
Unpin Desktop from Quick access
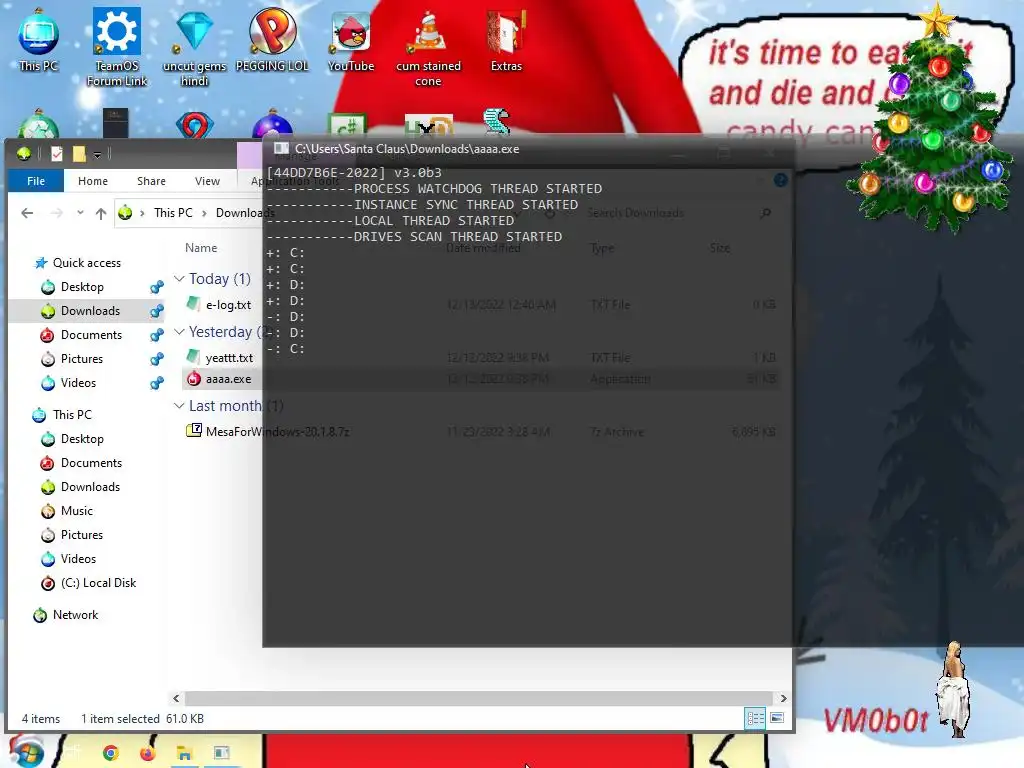click(157, 287)
